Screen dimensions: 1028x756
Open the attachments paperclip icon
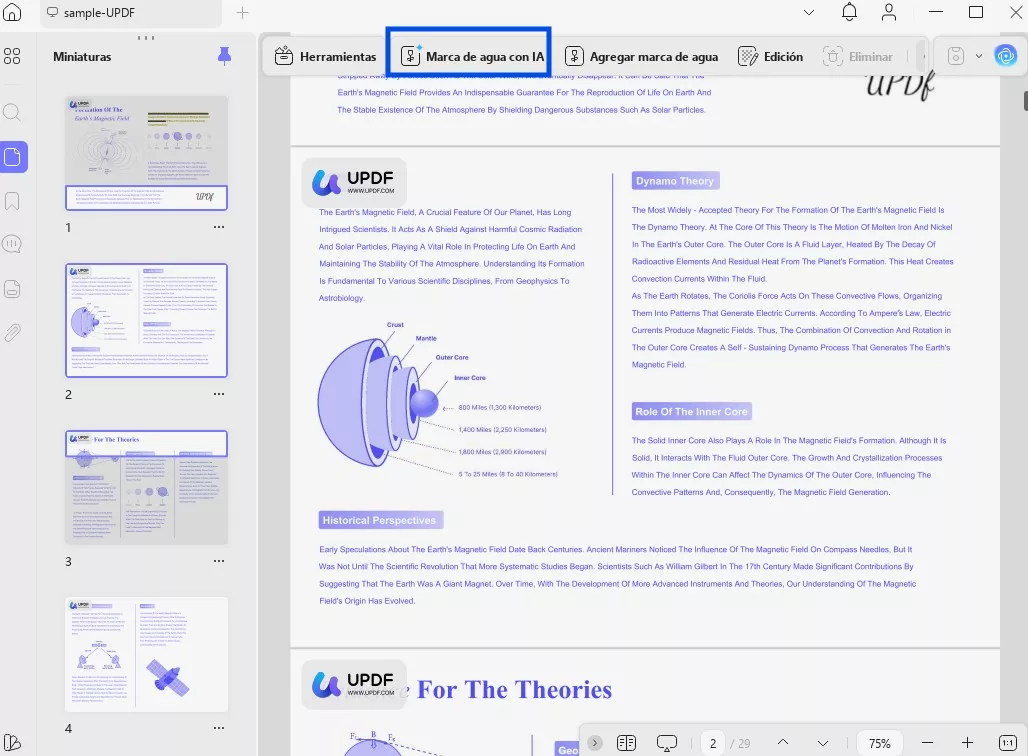12,332
